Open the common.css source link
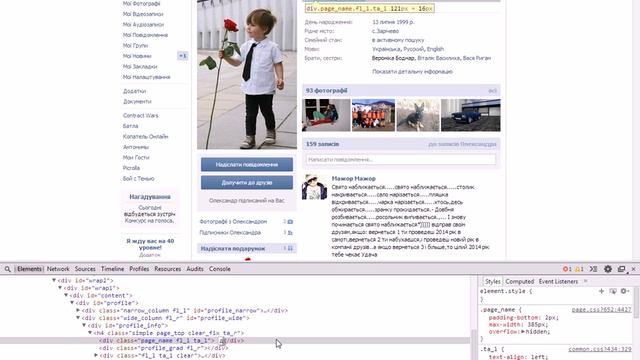 [600, 349]
